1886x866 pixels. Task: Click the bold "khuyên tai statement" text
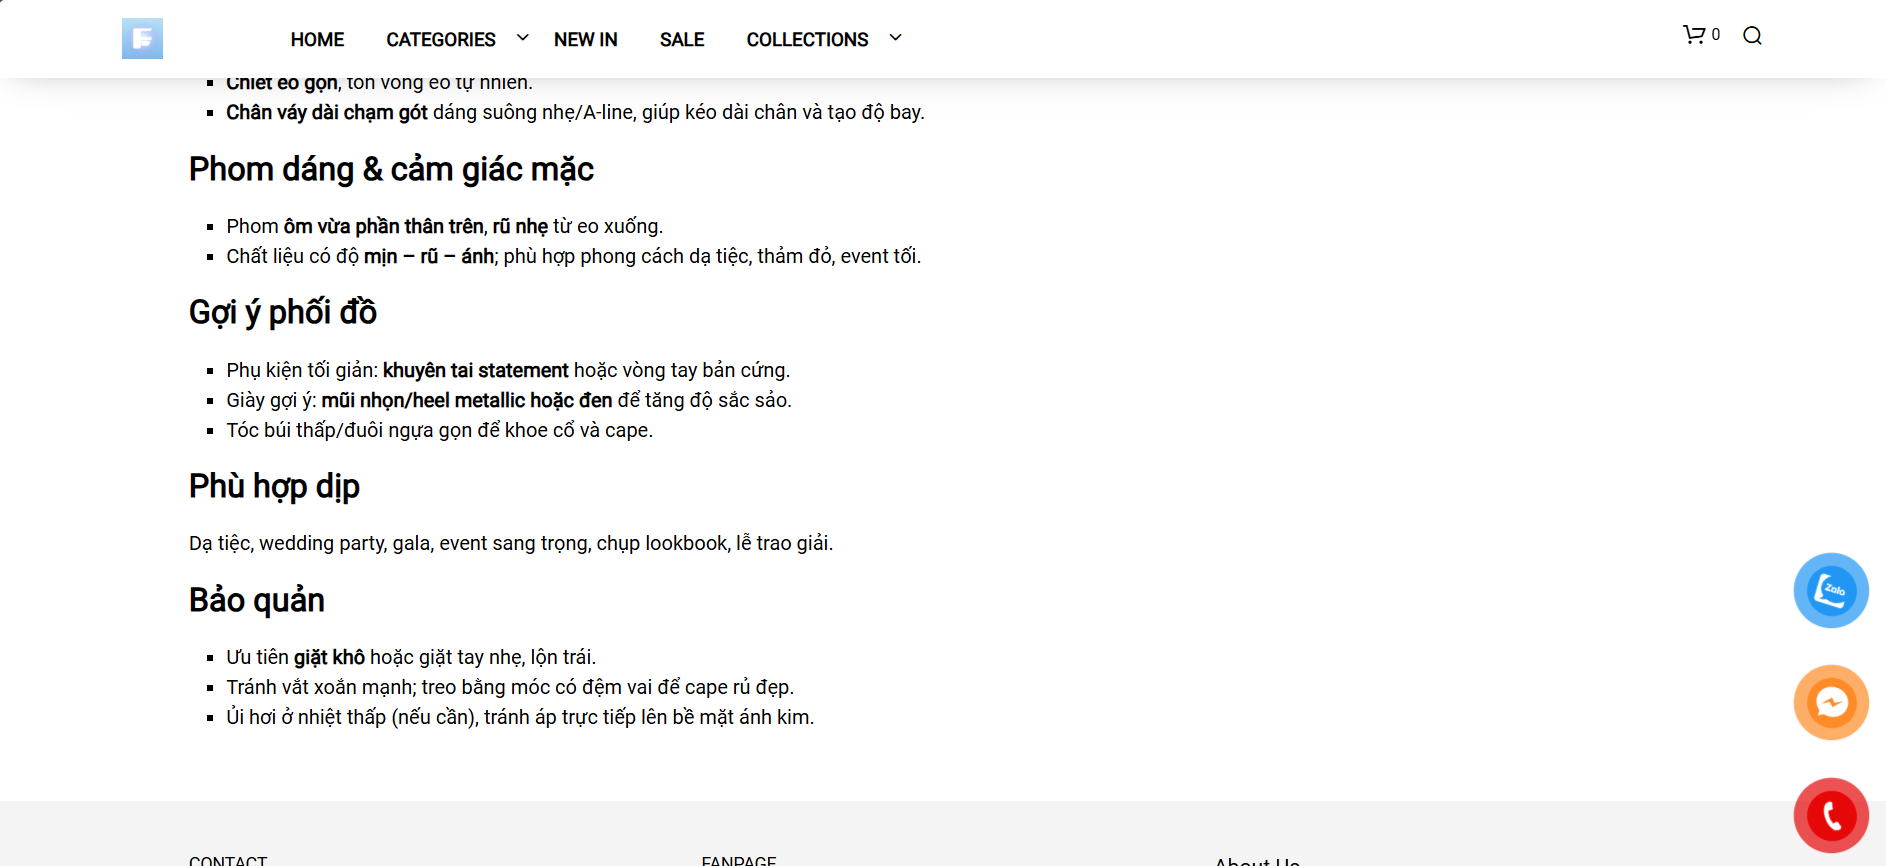pos(475,371)
